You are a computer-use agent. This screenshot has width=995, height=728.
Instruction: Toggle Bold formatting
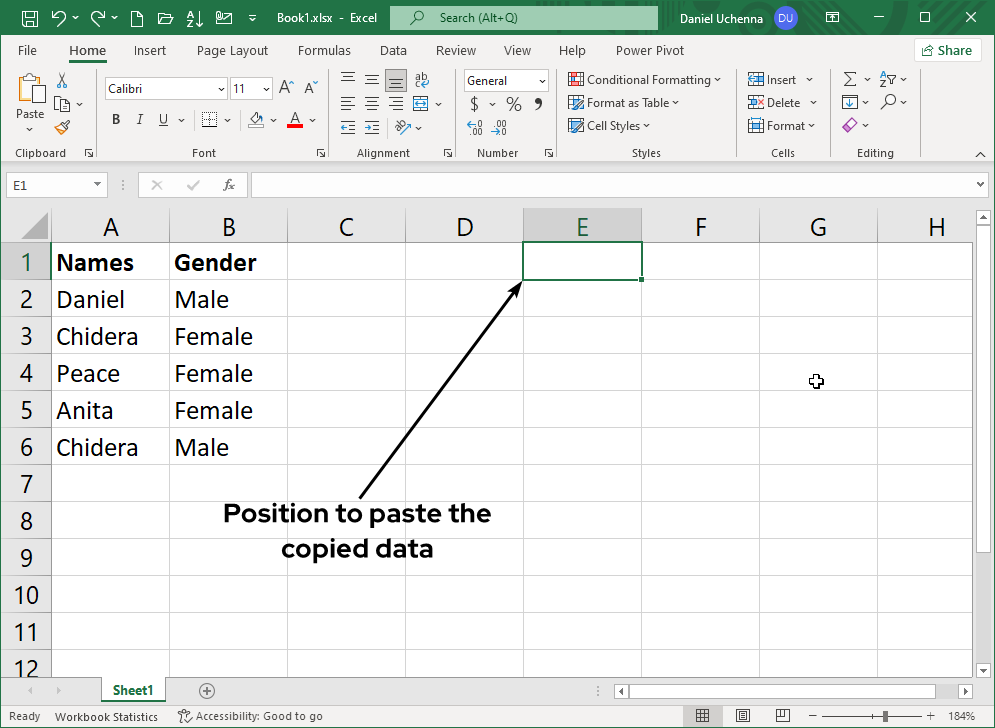pos(116,120)
